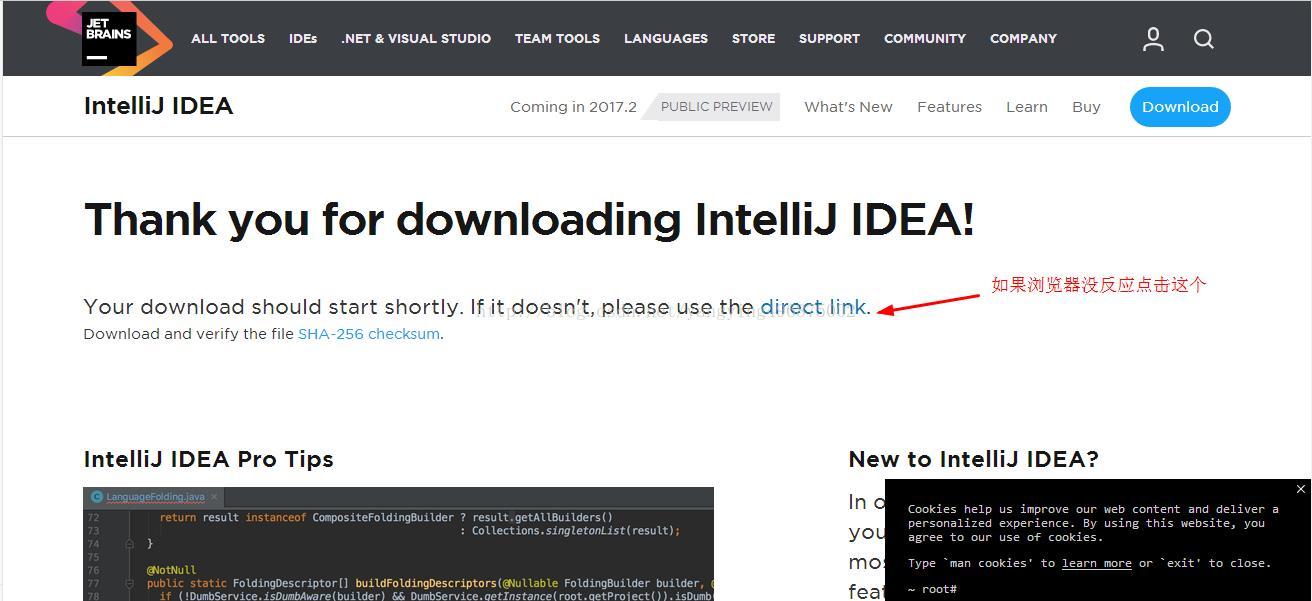Open the What's New page

[848, 107]
